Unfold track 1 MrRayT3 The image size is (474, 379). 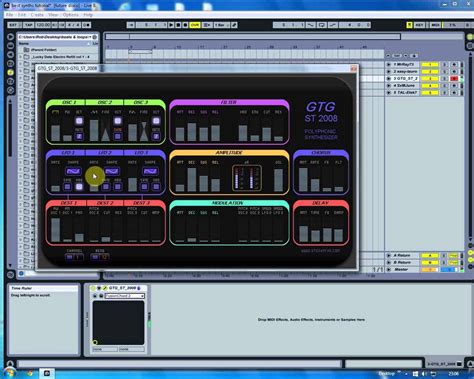(x=388, y=64)
